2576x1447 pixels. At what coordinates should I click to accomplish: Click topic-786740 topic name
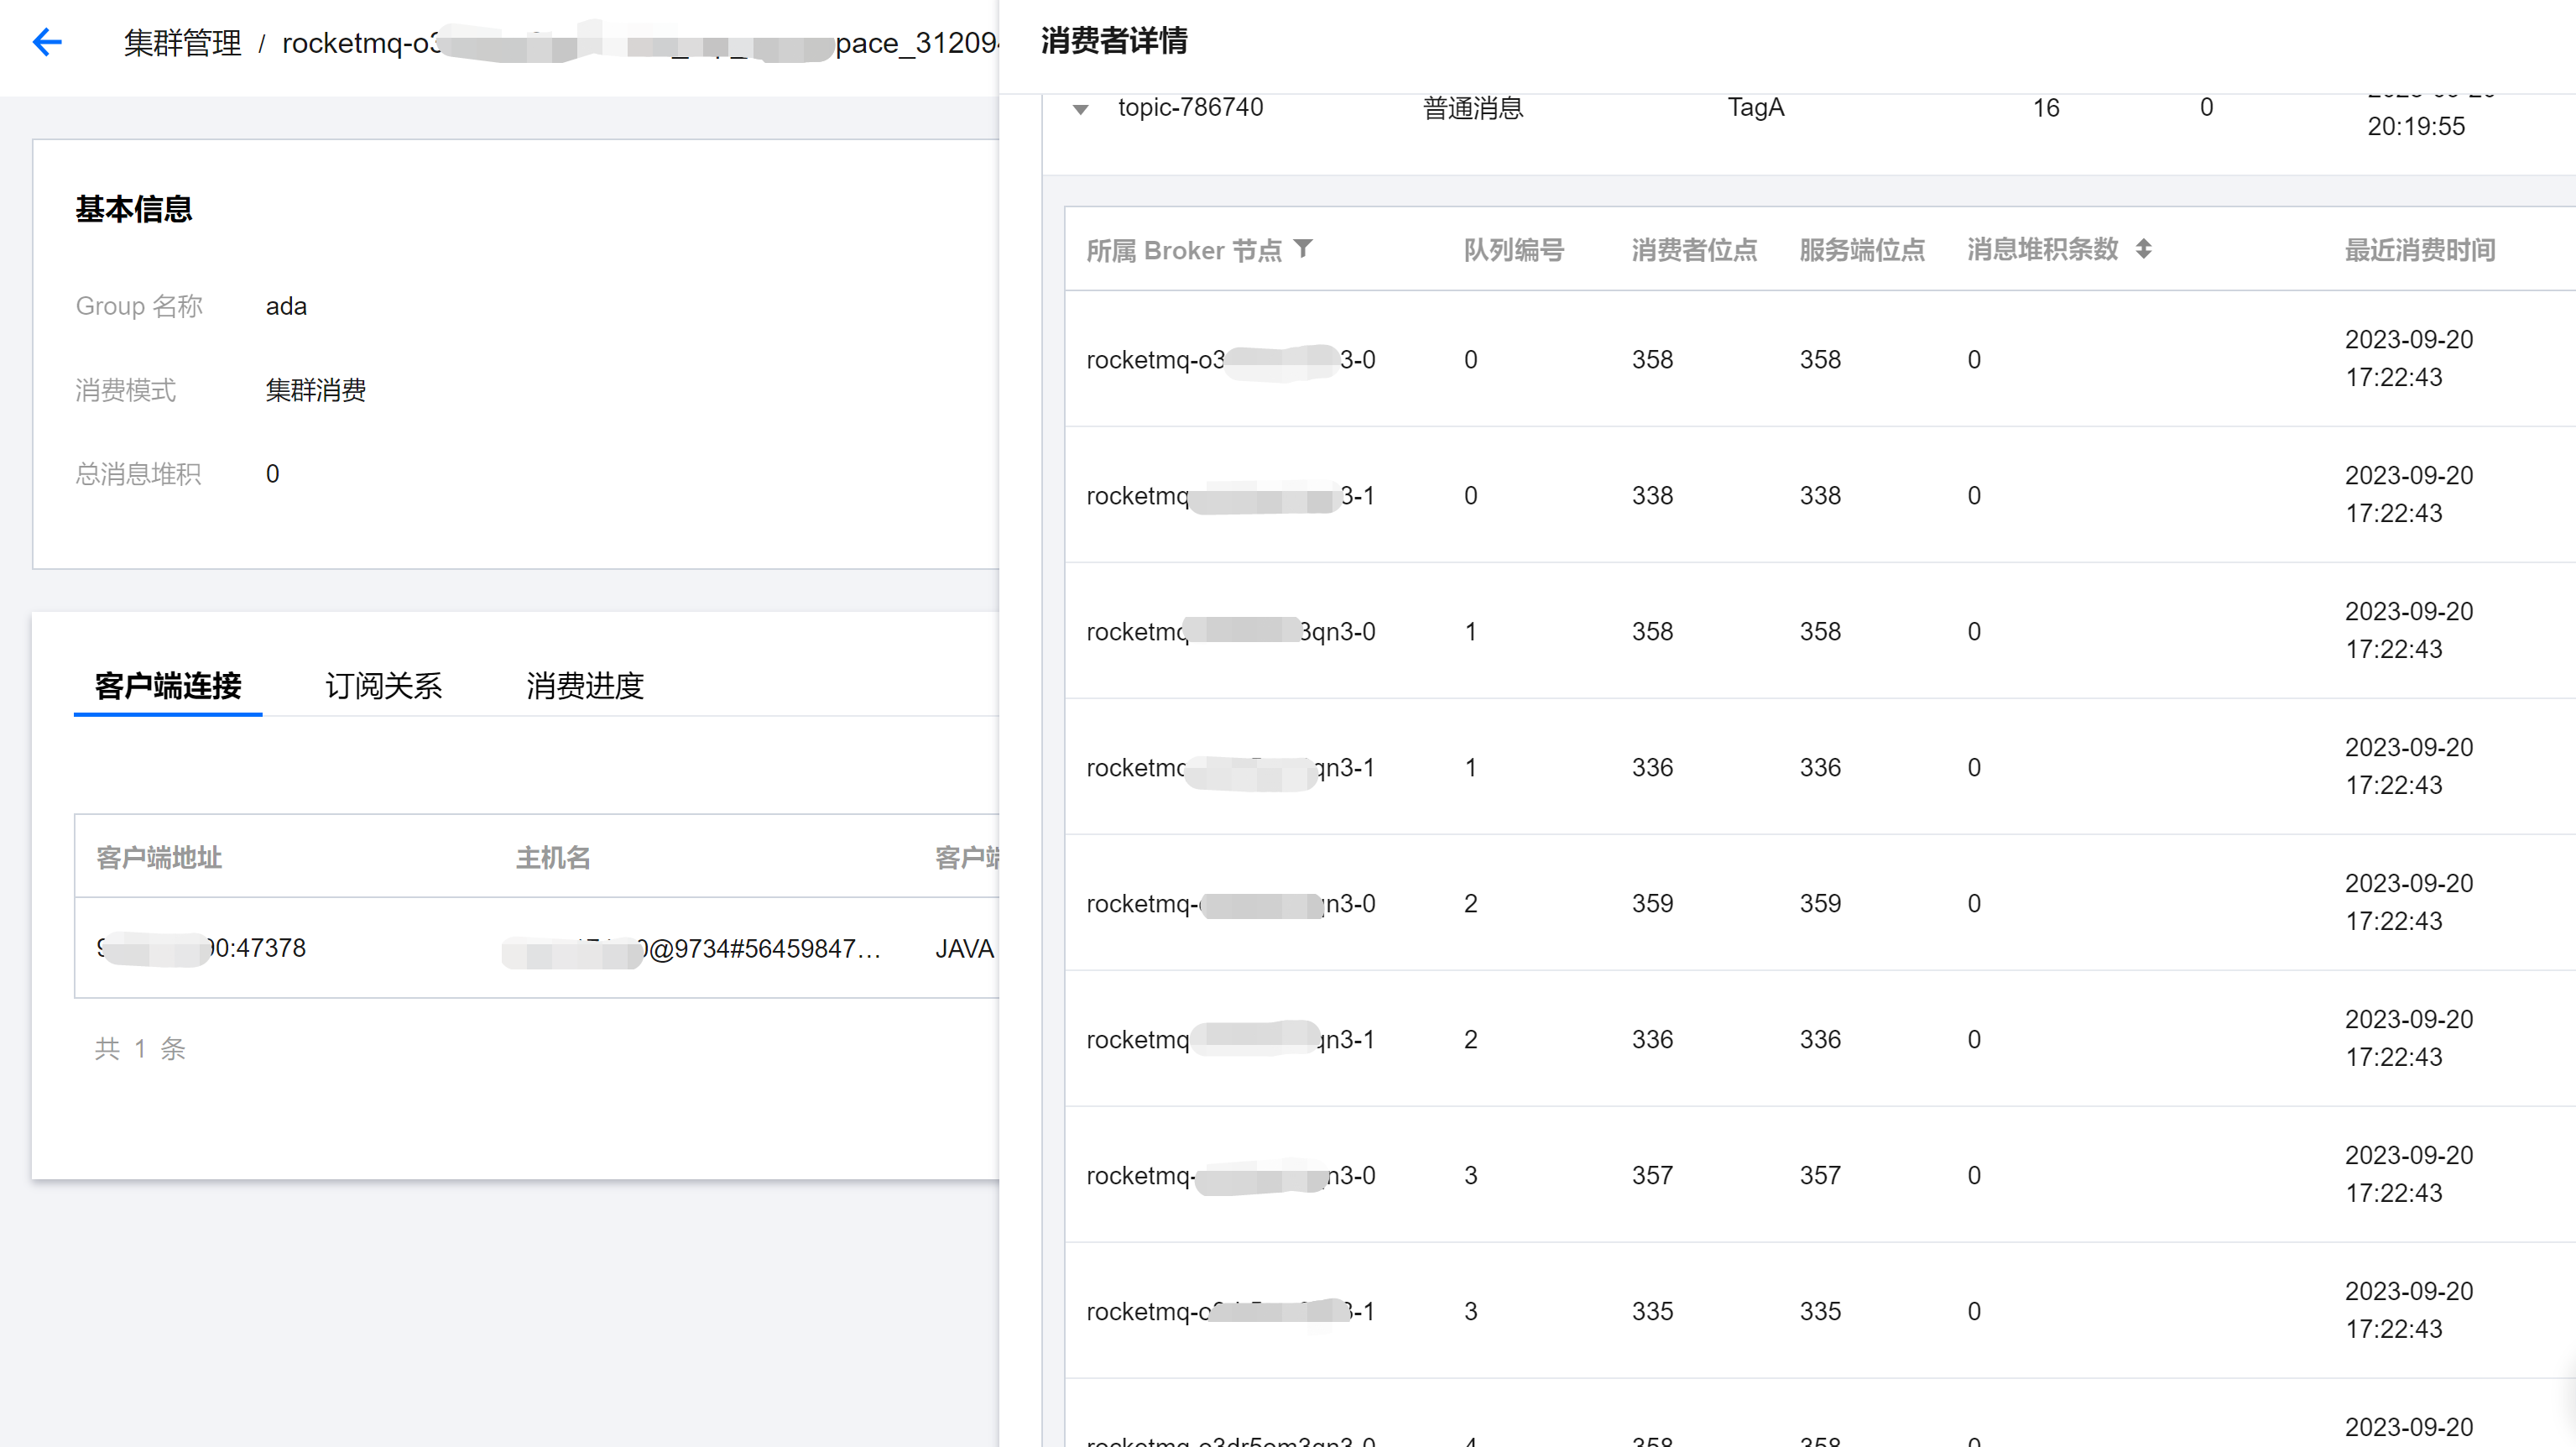pyautogui.click(x=1190, y=107)
